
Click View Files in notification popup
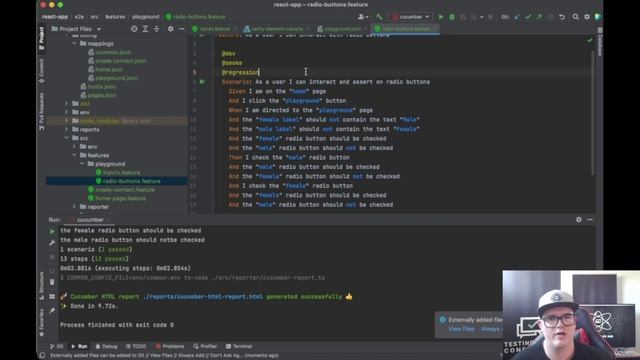click(461, 329)
